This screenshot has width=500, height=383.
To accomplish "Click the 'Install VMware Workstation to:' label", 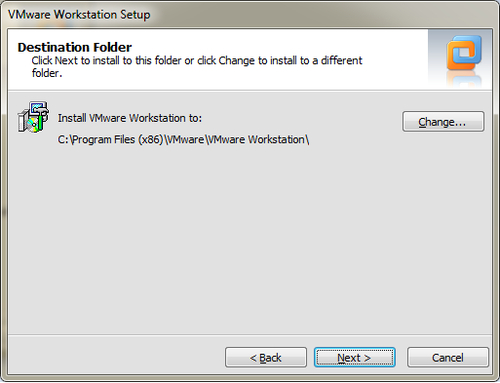I will pyautogui.click(x=130, y=118).
